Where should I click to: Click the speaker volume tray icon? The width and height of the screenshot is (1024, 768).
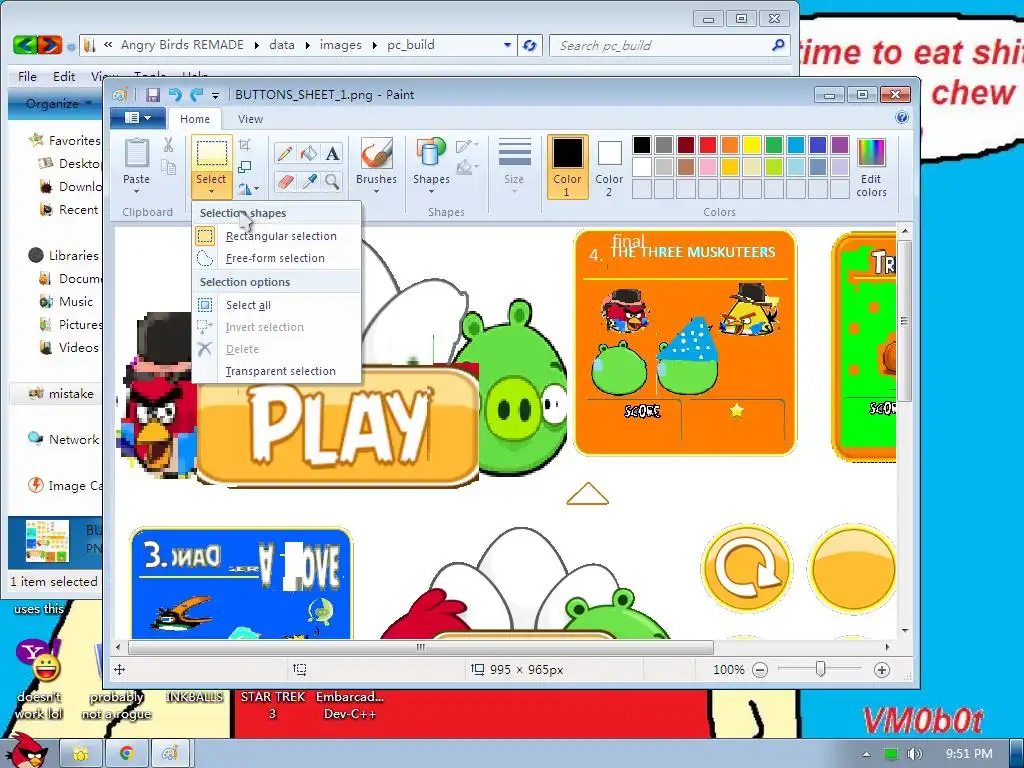[915, 754]
